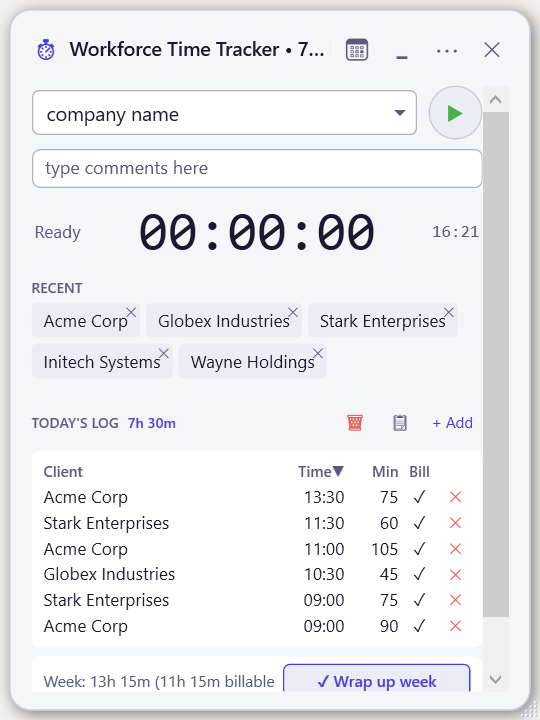Screen dimensions: 540x720
Task: Click the 105 minutes cell
Action: [384, 549]
